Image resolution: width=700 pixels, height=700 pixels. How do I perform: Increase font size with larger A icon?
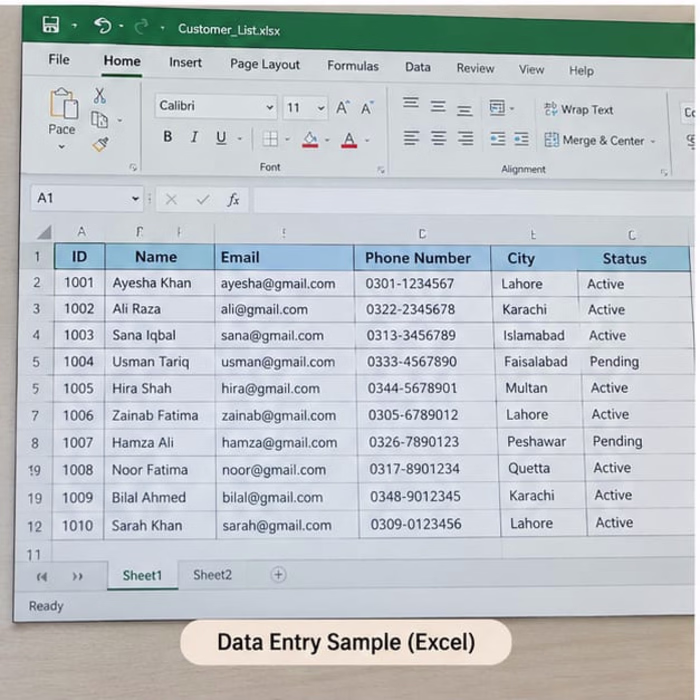click(342, 107)
